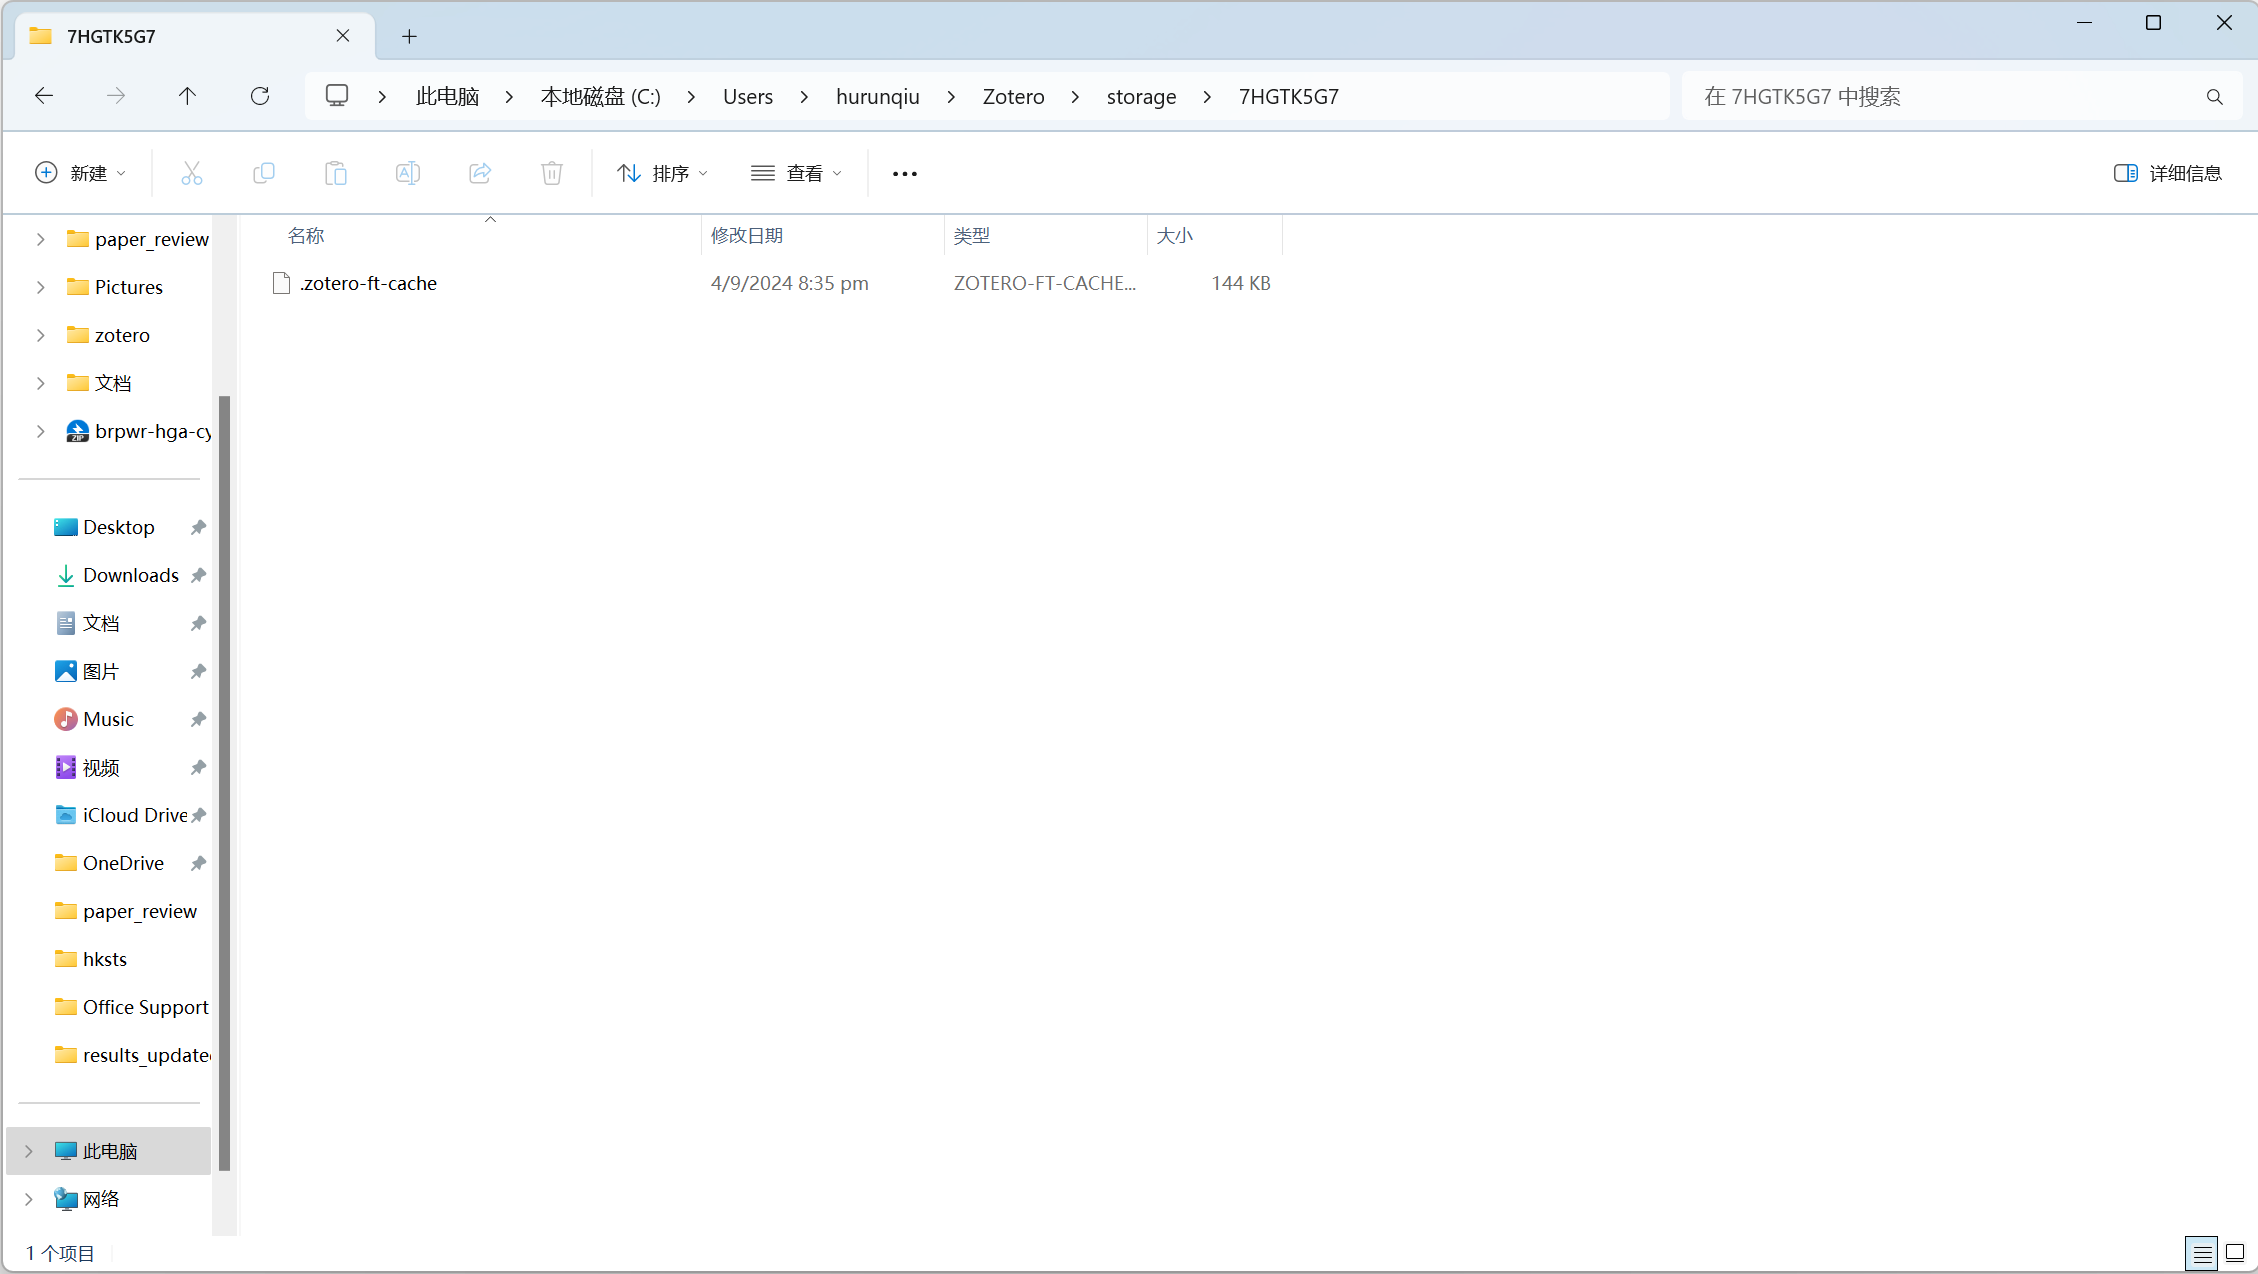Click the Cut scissors icon
The height and width of the screenshot is (1274, 2258).
pyautogui.click(x=191, y=174)
